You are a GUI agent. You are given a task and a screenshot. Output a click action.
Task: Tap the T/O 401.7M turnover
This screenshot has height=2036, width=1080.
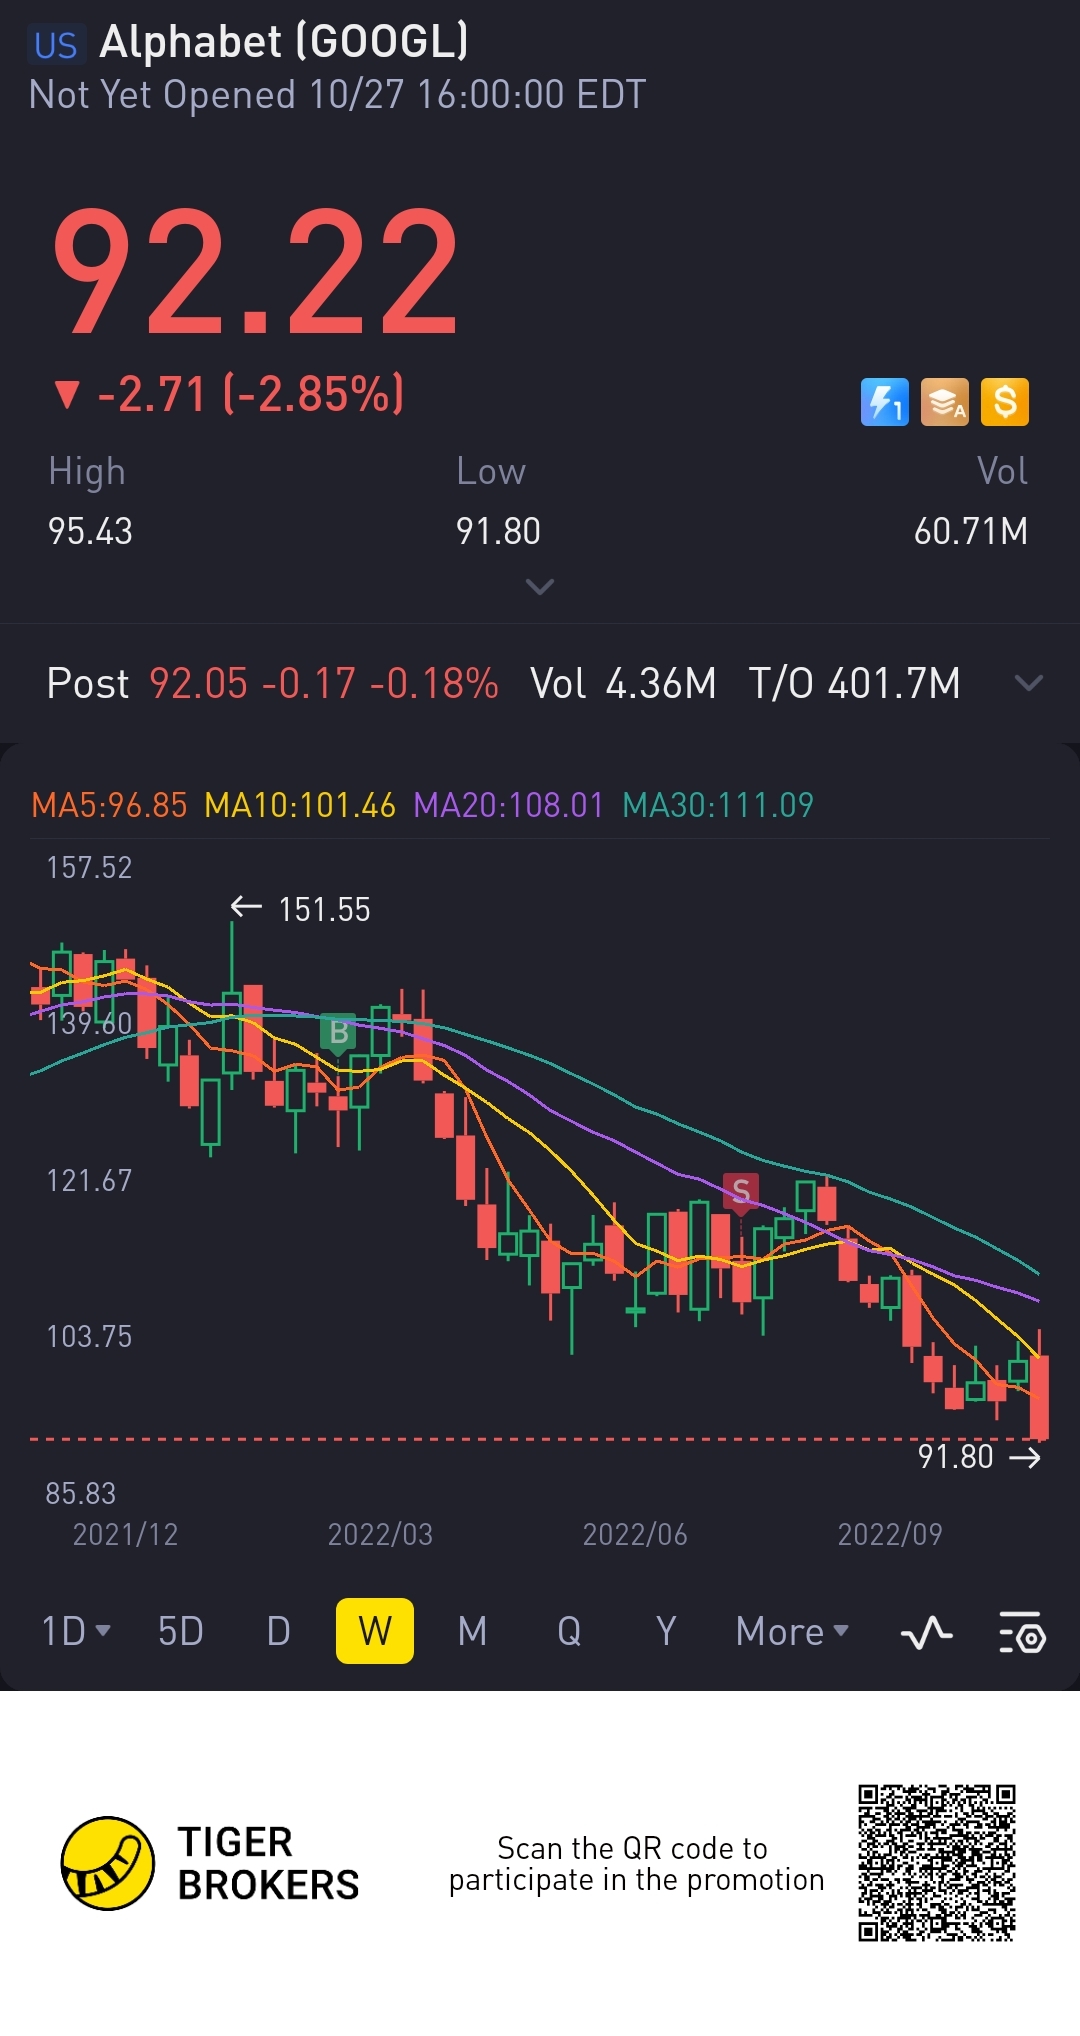tap(855, 684)
